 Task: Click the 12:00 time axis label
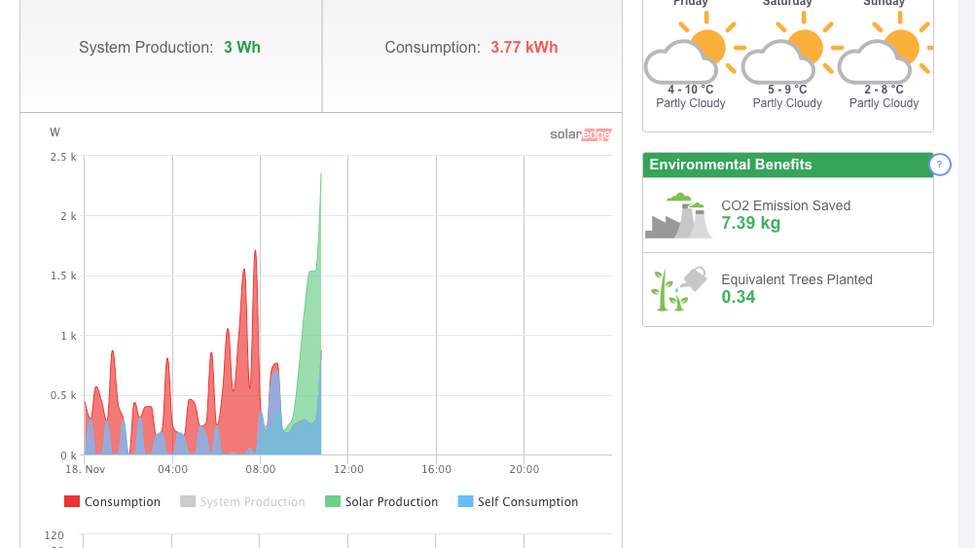(x=348, y=469)
